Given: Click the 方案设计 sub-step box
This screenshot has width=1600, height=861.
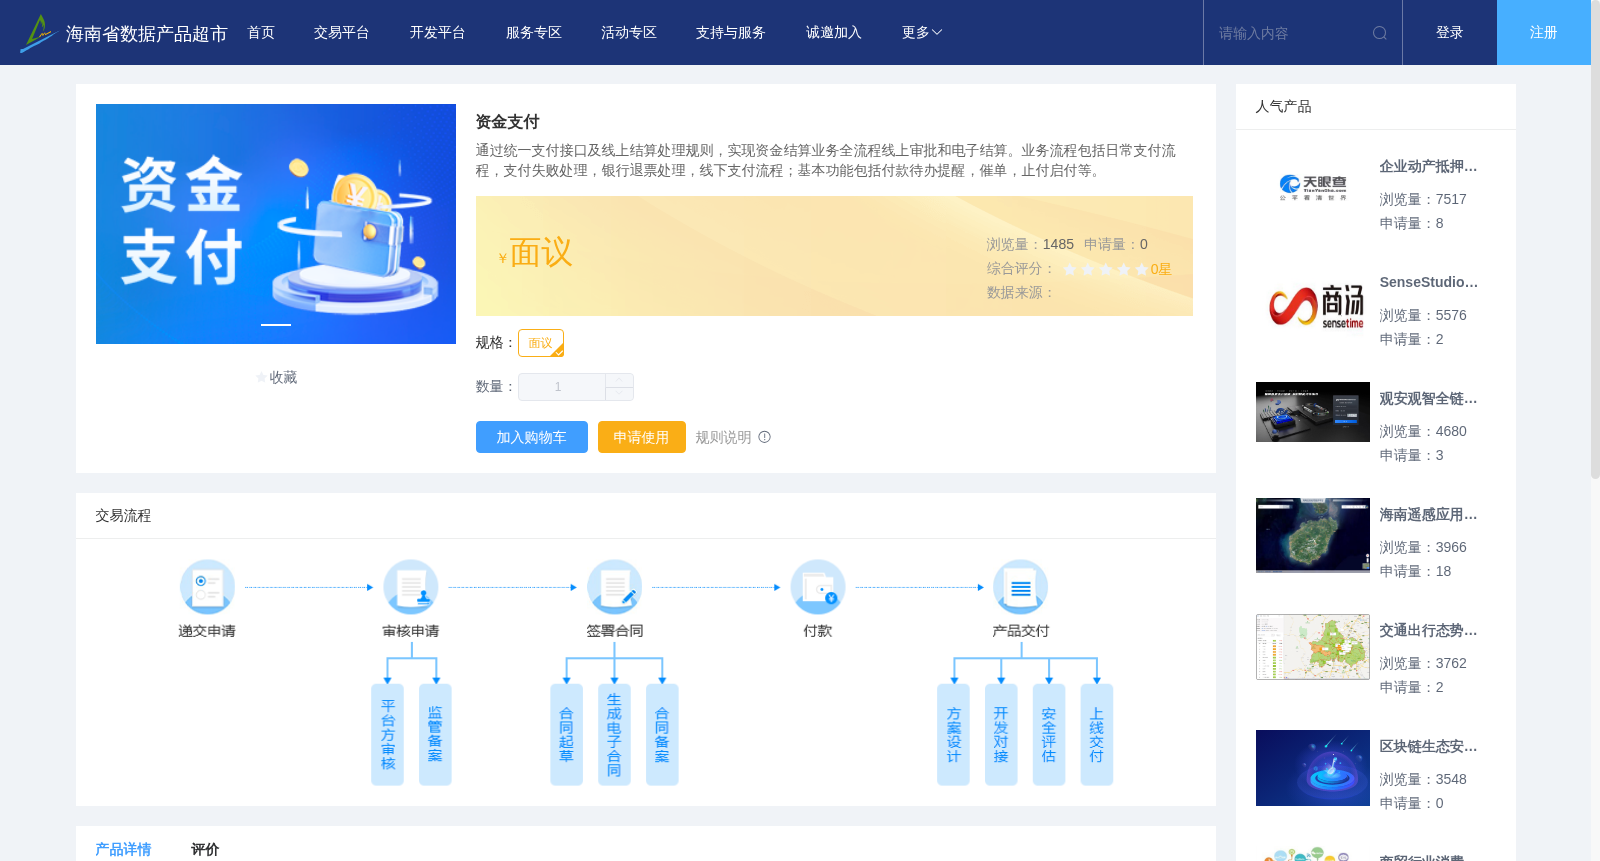Looking at the screenshot, I should point(953,734).
